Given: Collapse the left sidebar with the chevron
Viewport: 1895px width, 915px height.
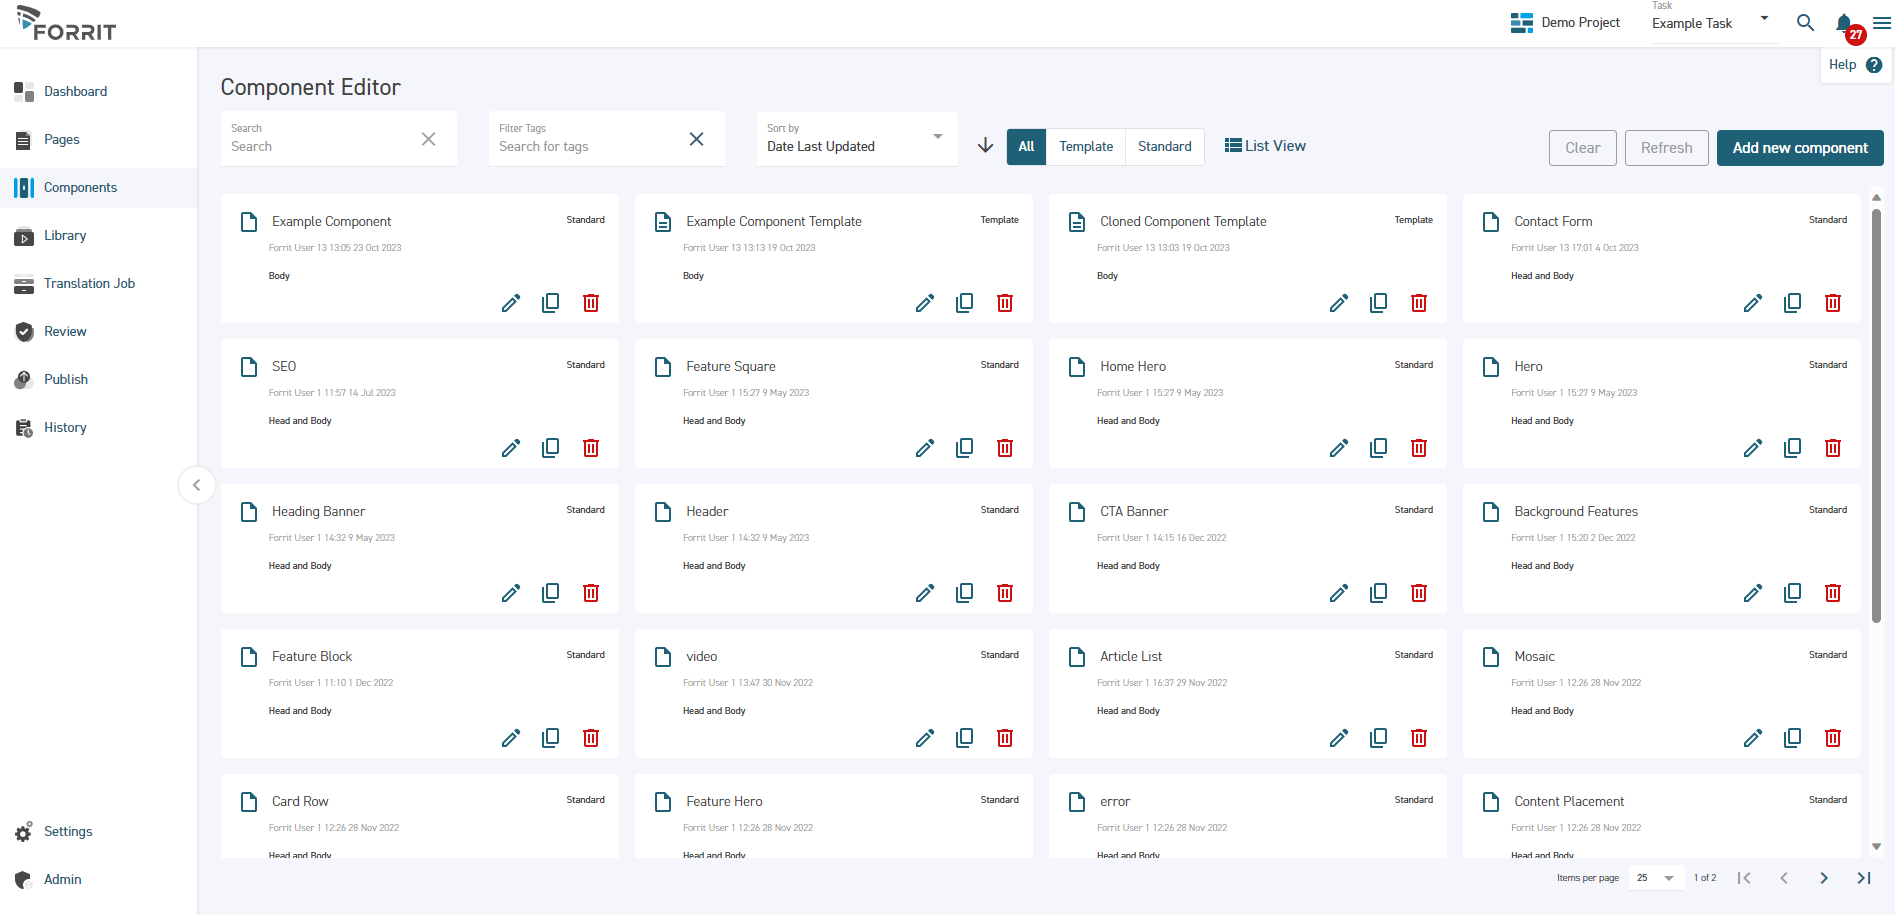Looking at the screenshot, I should coord(197,484).
